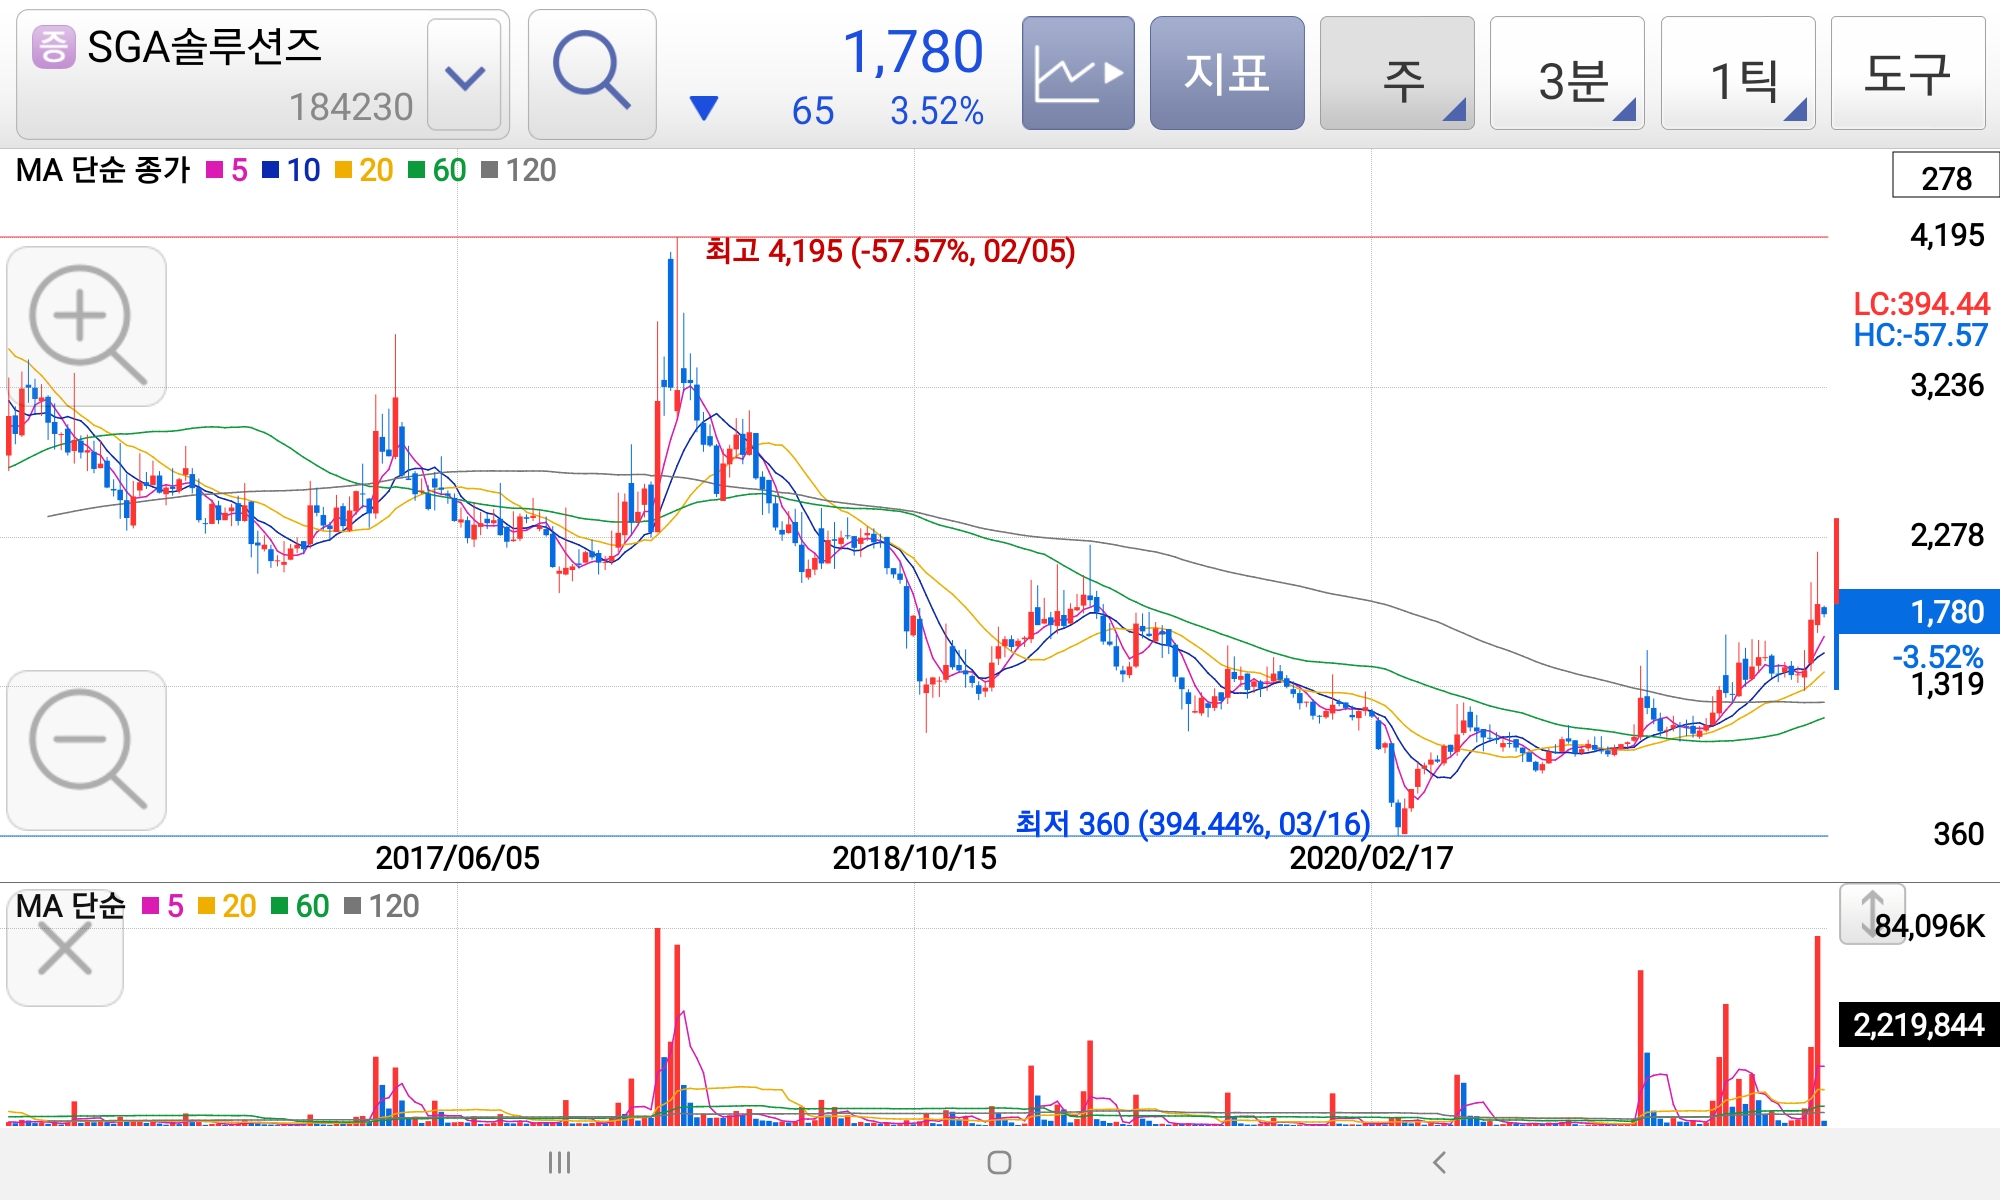
Task: Close the volume panel with X
Action: point(65,948)
